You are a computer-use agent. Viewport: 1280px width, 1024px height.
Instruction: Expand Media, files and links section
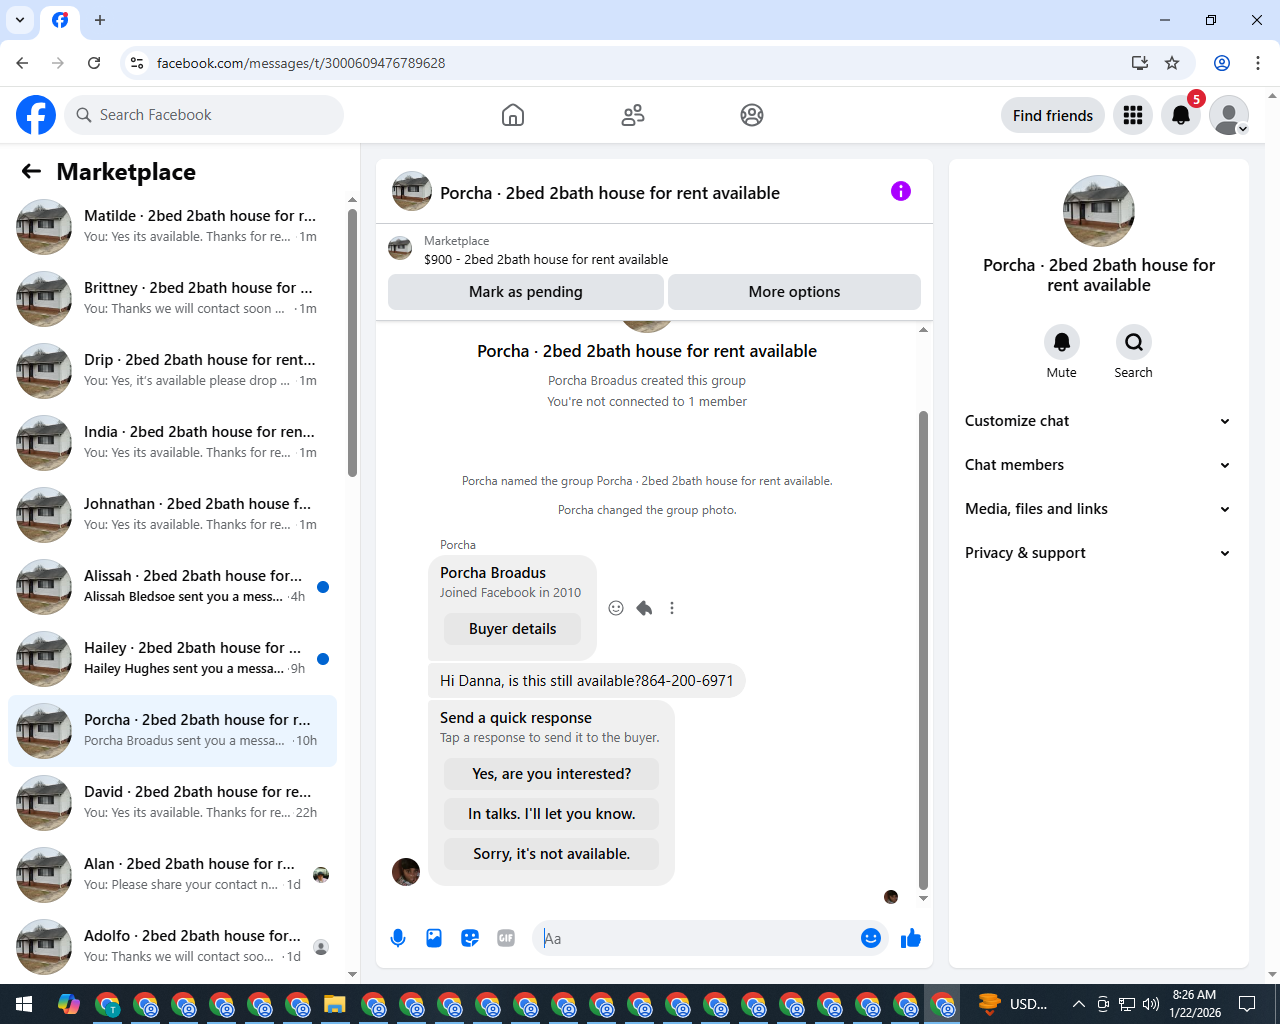[1097, 509]
